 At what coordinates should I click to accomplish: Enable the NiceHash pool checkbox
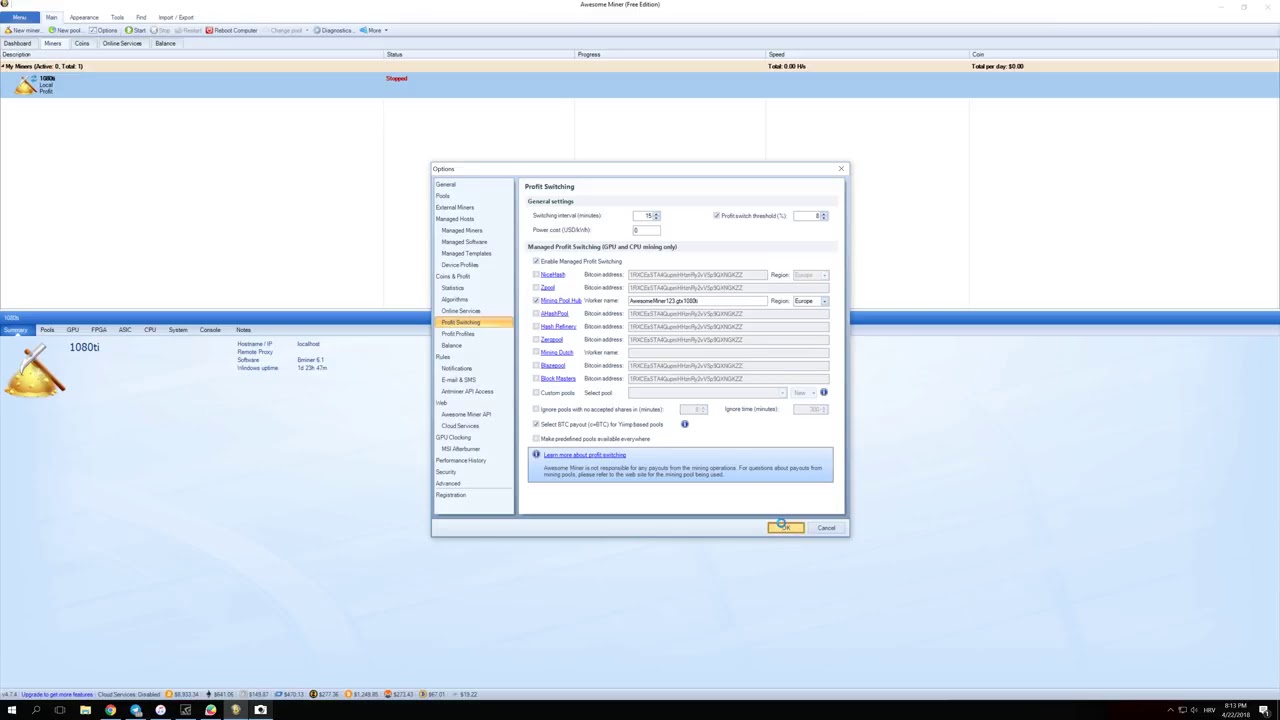tap(536, 275)
